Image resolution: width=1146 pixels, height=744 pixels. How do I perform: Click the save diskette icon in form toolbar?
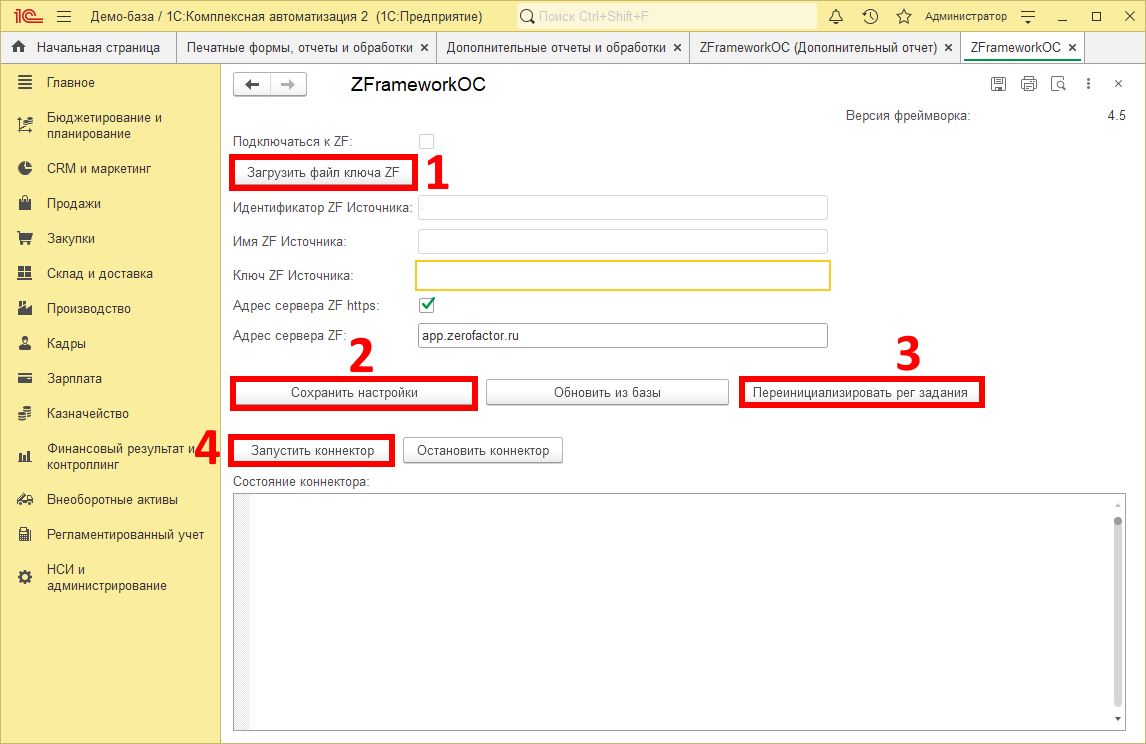(x=998, y=85)
